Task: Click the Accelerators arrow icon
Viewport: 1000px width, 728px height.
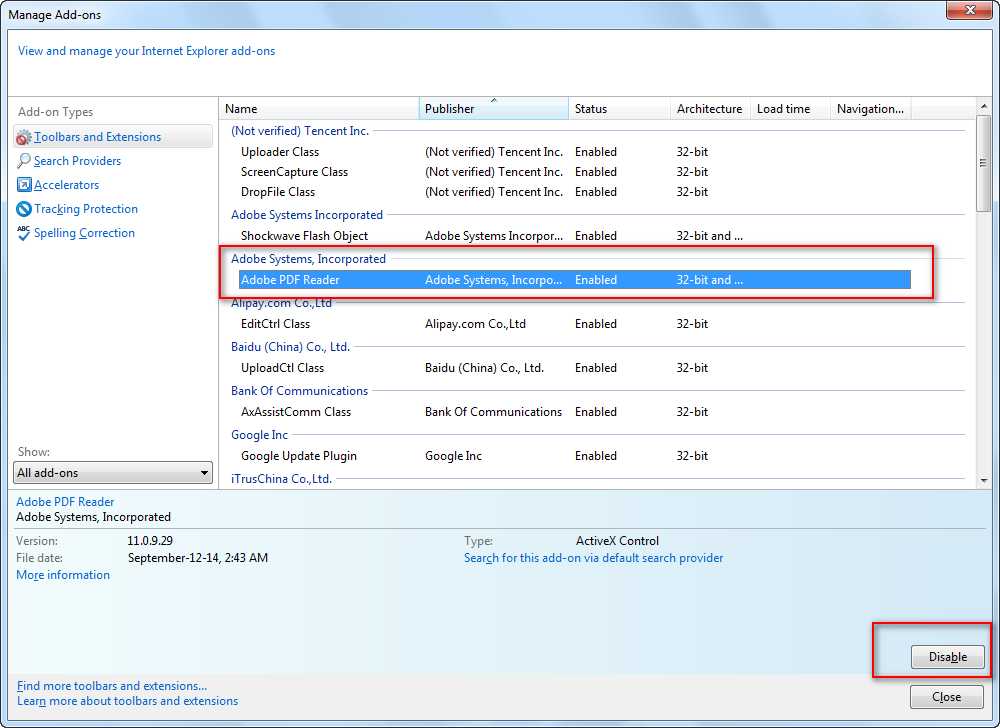Action: (x=24, y=185)
